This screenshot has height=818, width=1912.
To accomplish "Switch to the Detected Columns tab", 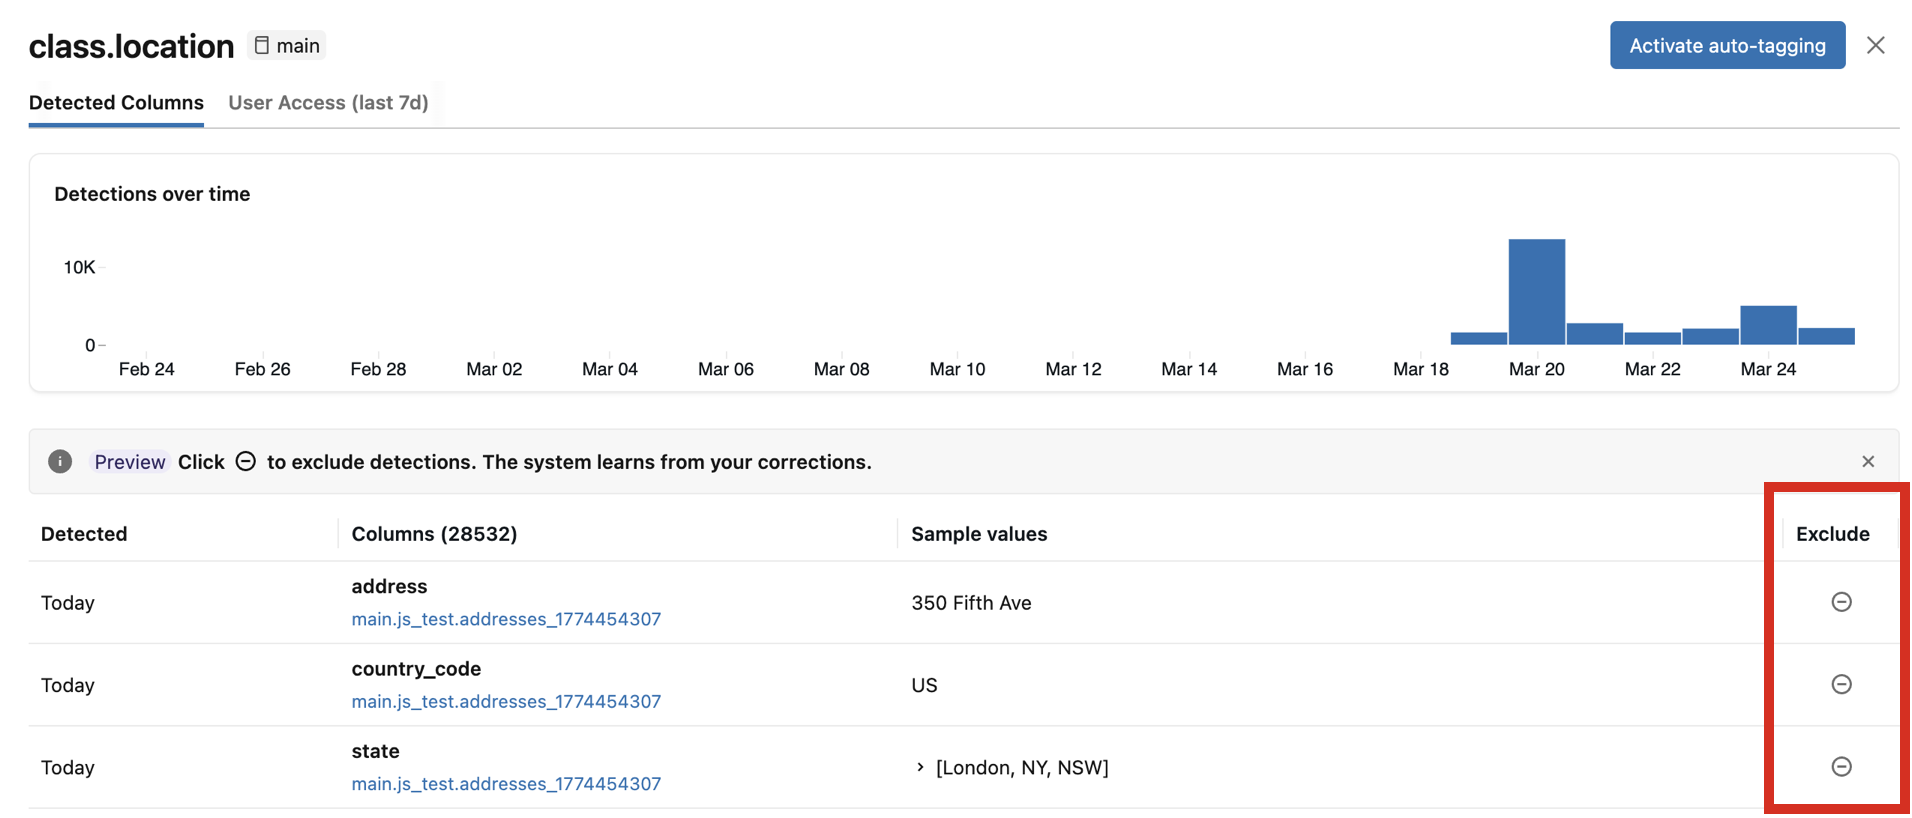I will pyautogui.click(x=116, y=103).
